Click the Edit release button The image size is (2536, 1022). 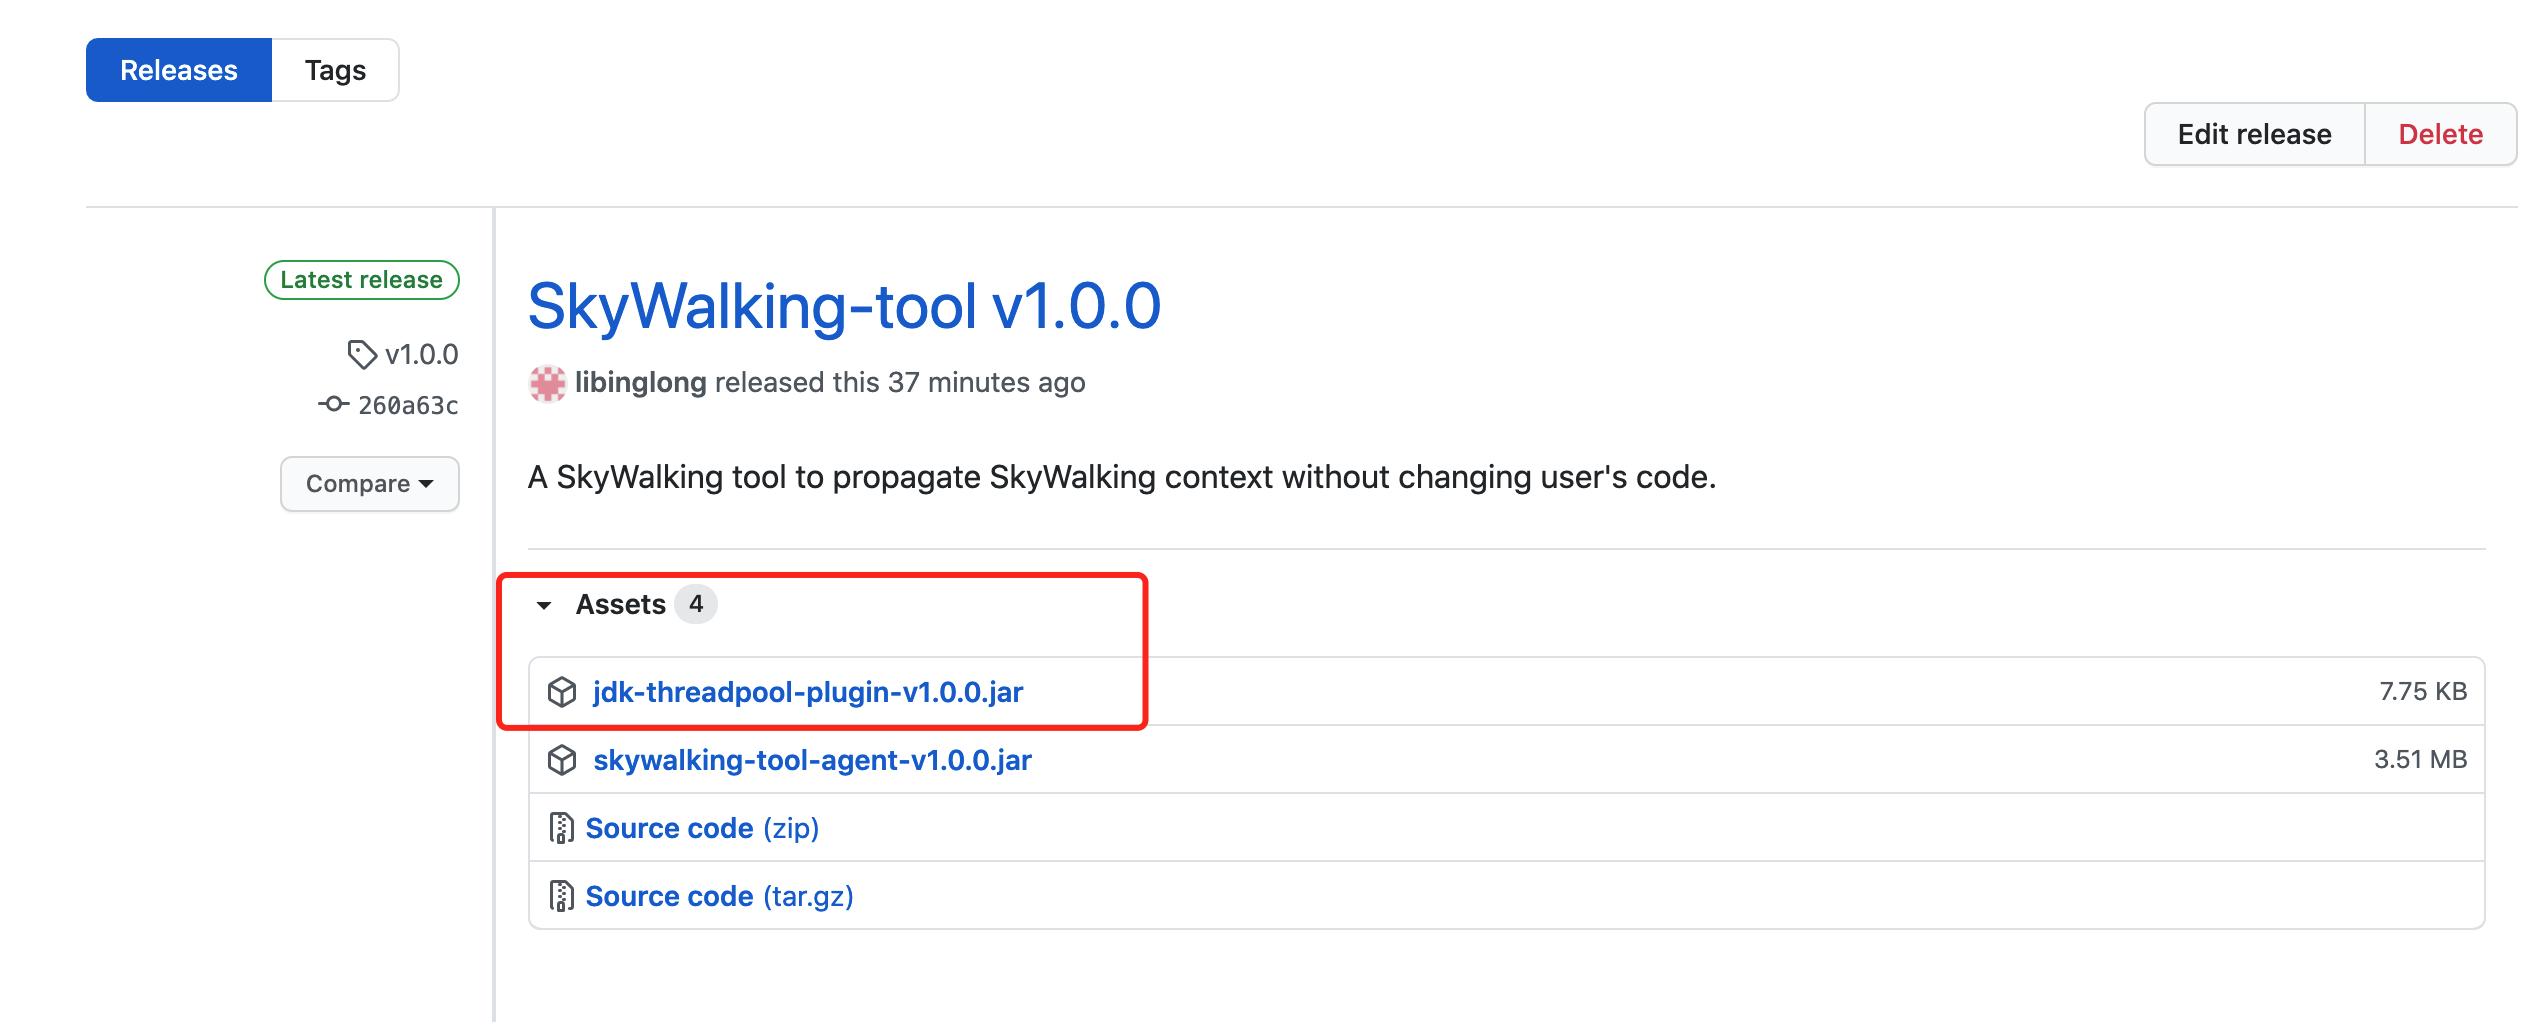click(x=2253, y=133)
